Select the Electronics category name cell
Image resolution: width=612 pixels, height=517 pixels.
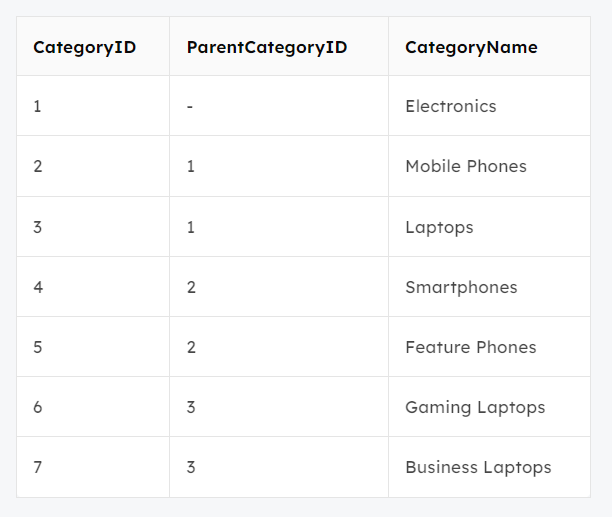451,106
